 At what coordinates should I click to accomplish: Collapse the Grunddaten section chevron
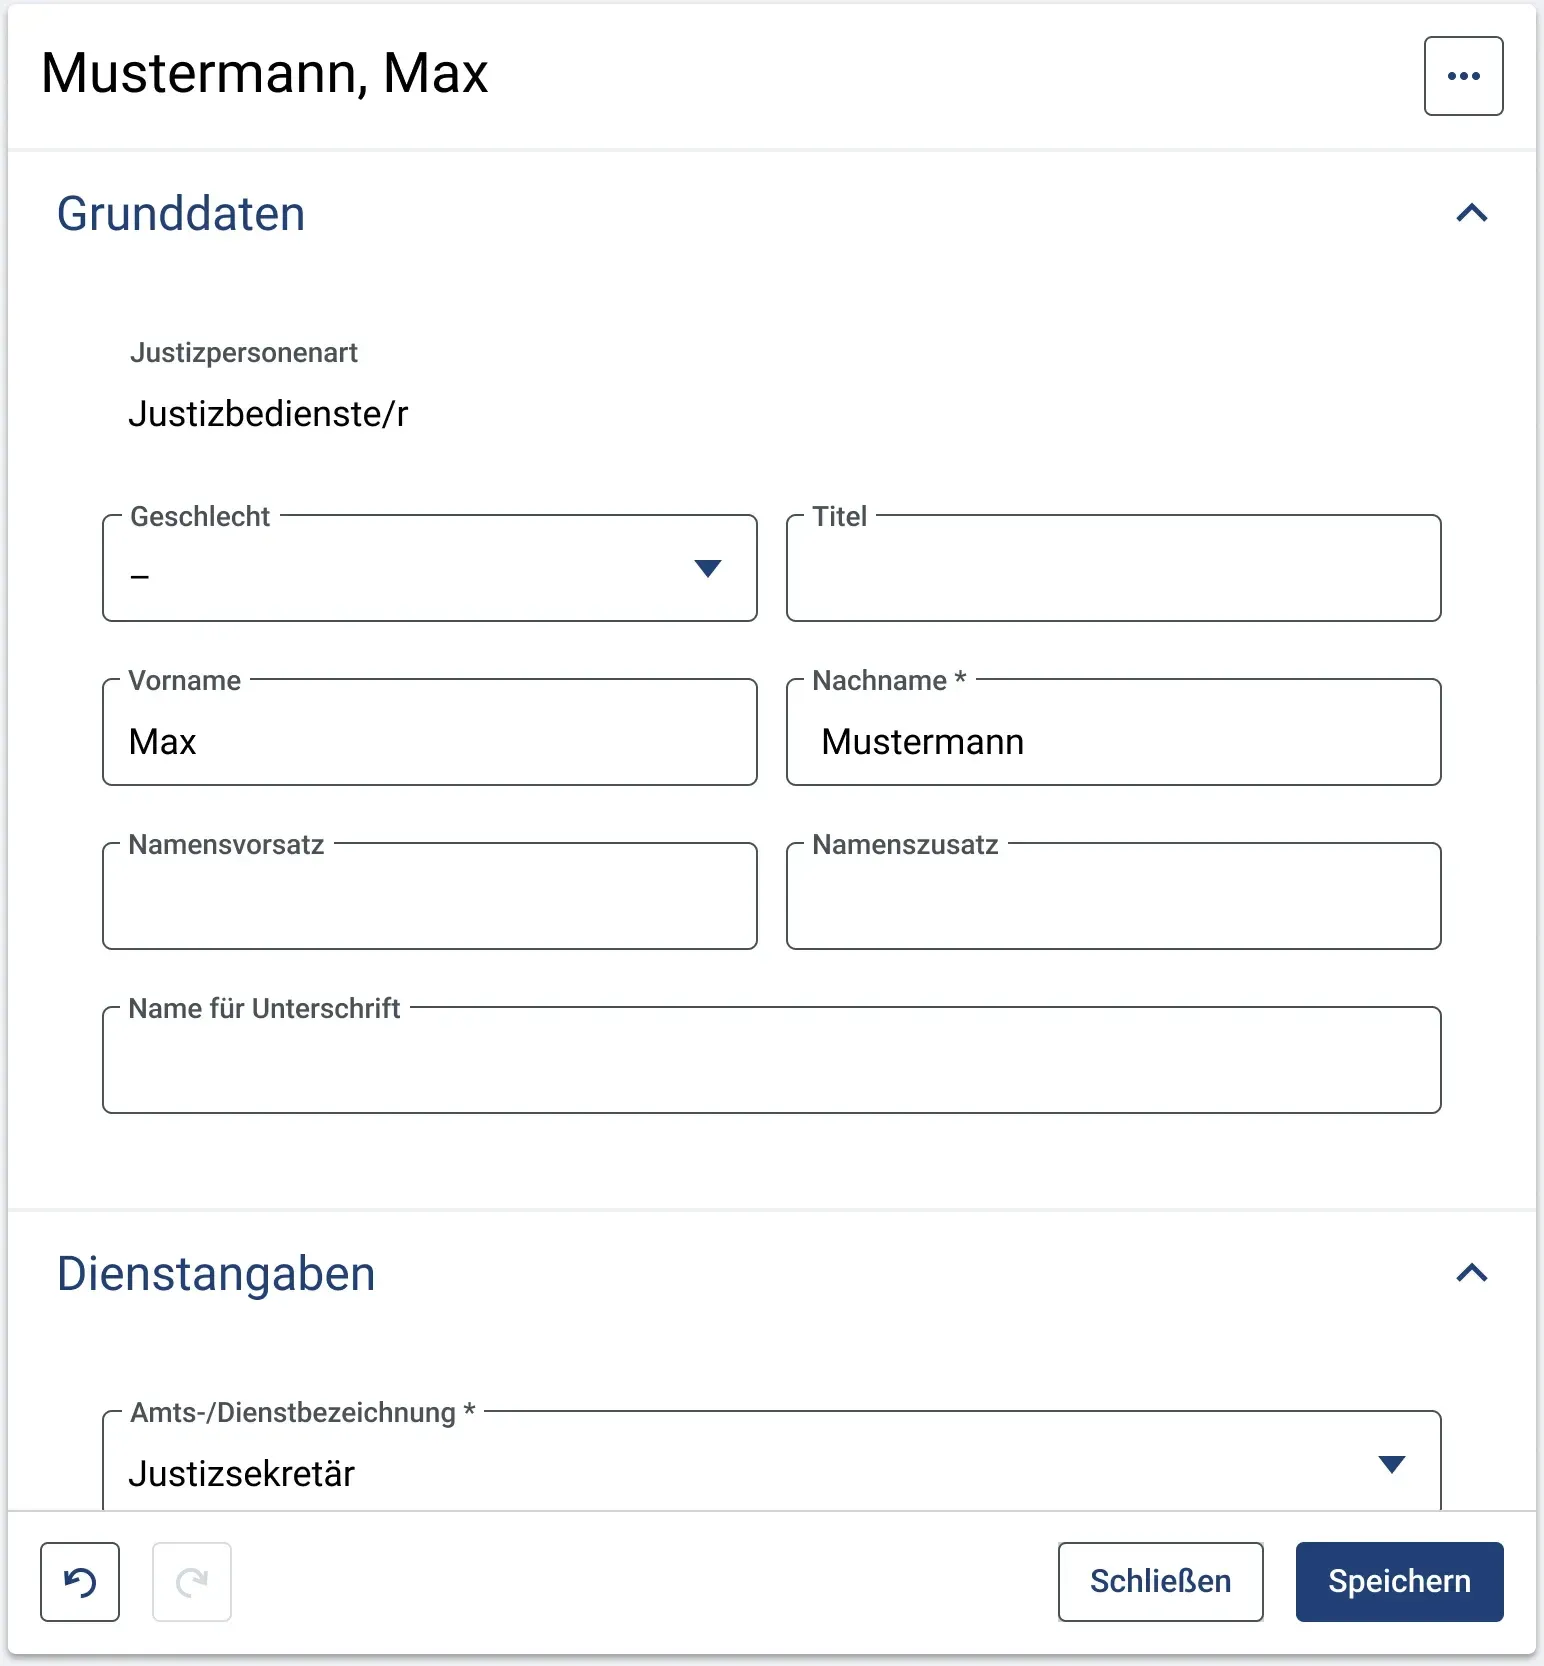(x=1472, y=213)
